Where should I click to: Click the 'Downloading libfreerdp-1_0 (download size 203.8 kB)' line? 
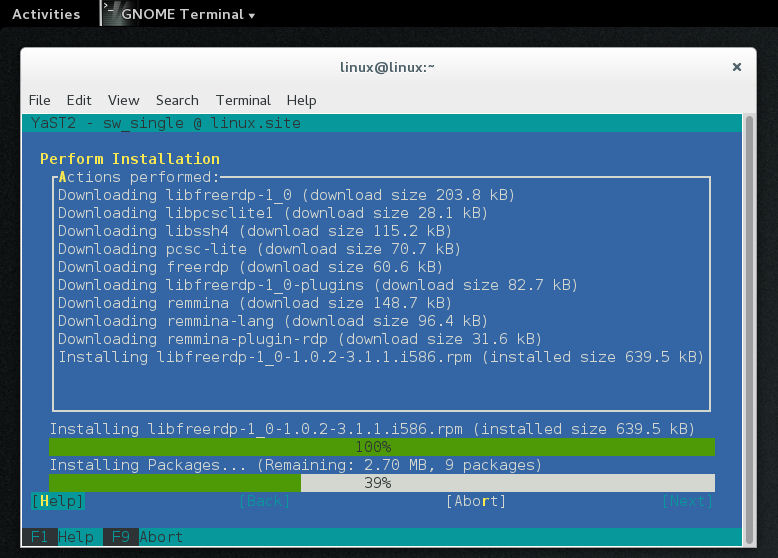pos(287,195)
